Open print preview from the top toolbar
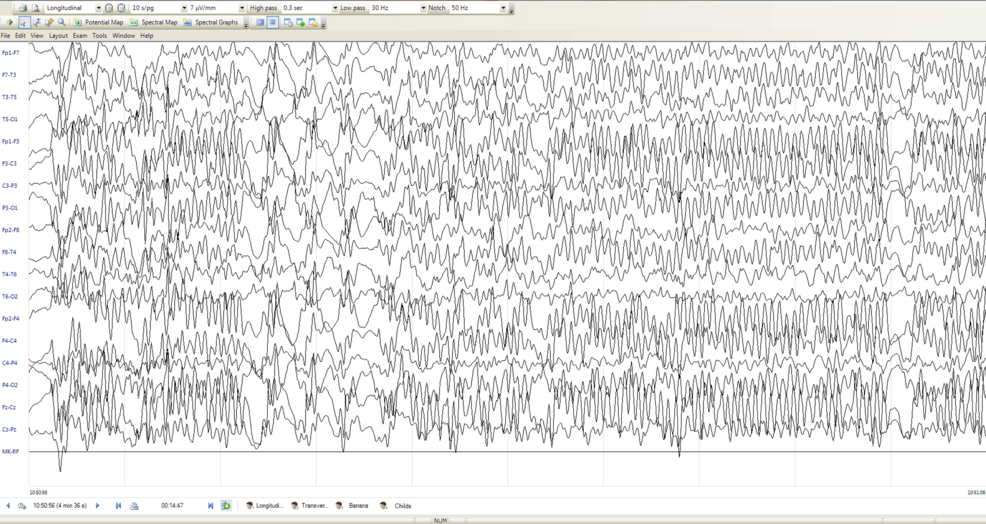This screenshot has width=986, height=524. [35, 8]
